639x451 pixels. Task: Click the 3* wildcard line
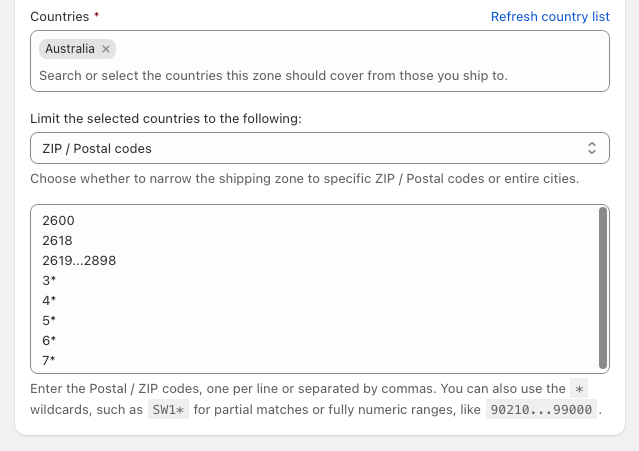click(49, 280)
